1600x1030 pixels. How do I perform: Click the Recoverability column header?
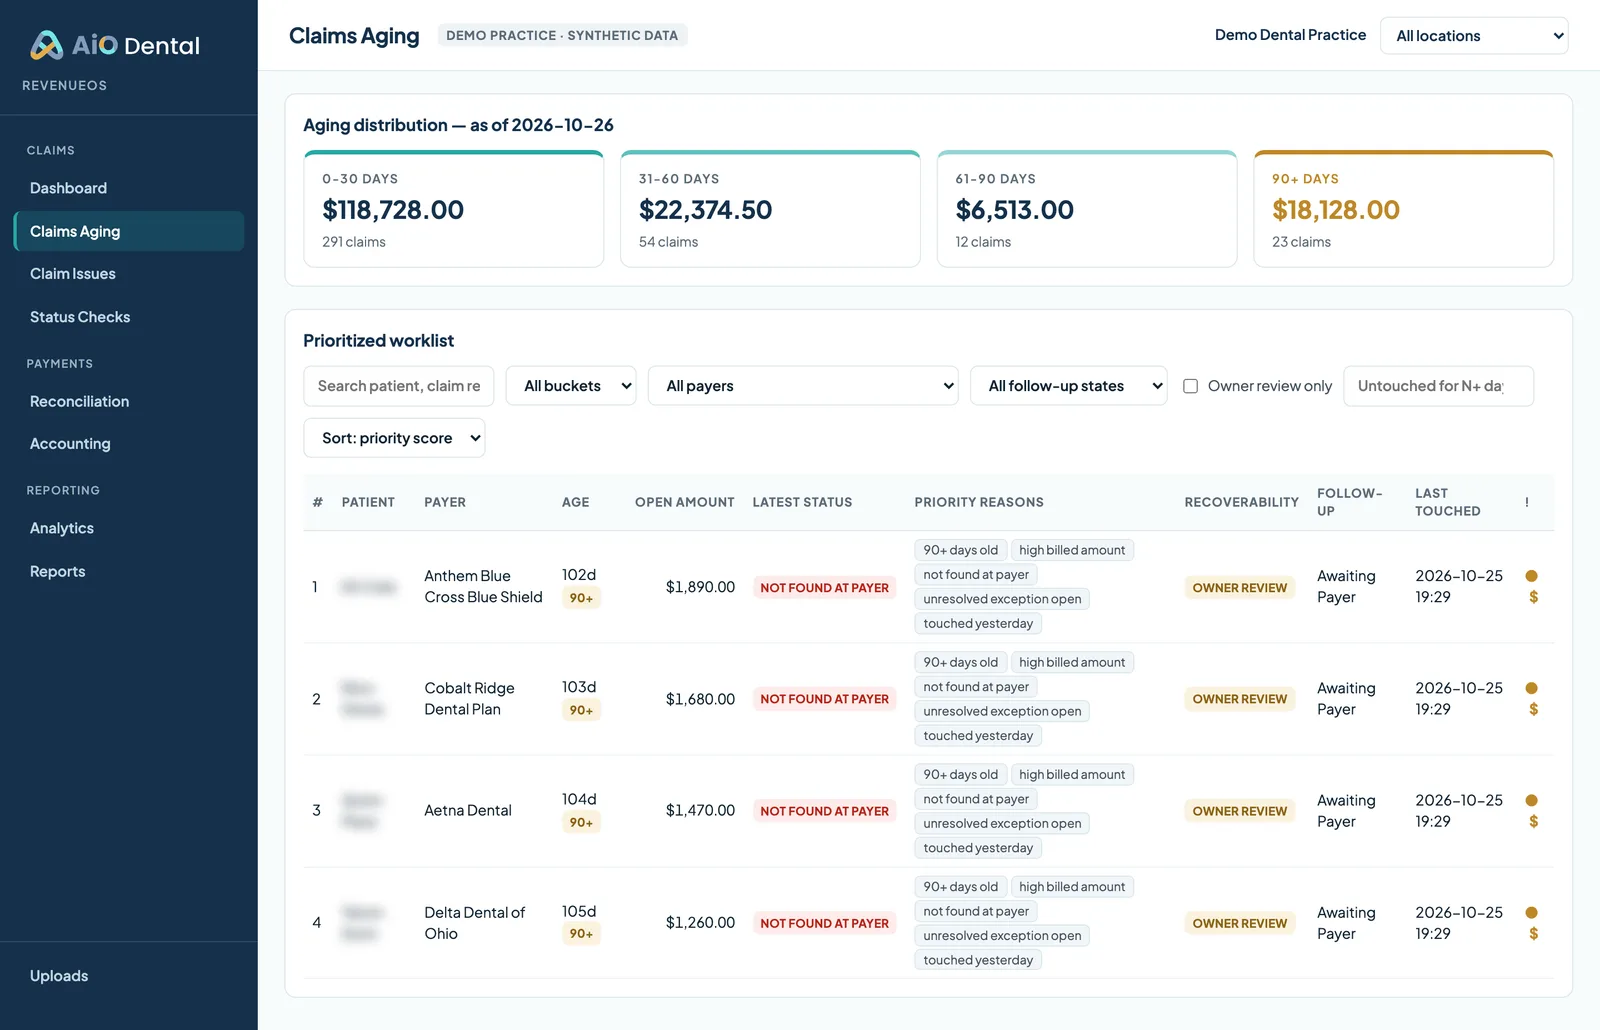tap(1241, 502)
